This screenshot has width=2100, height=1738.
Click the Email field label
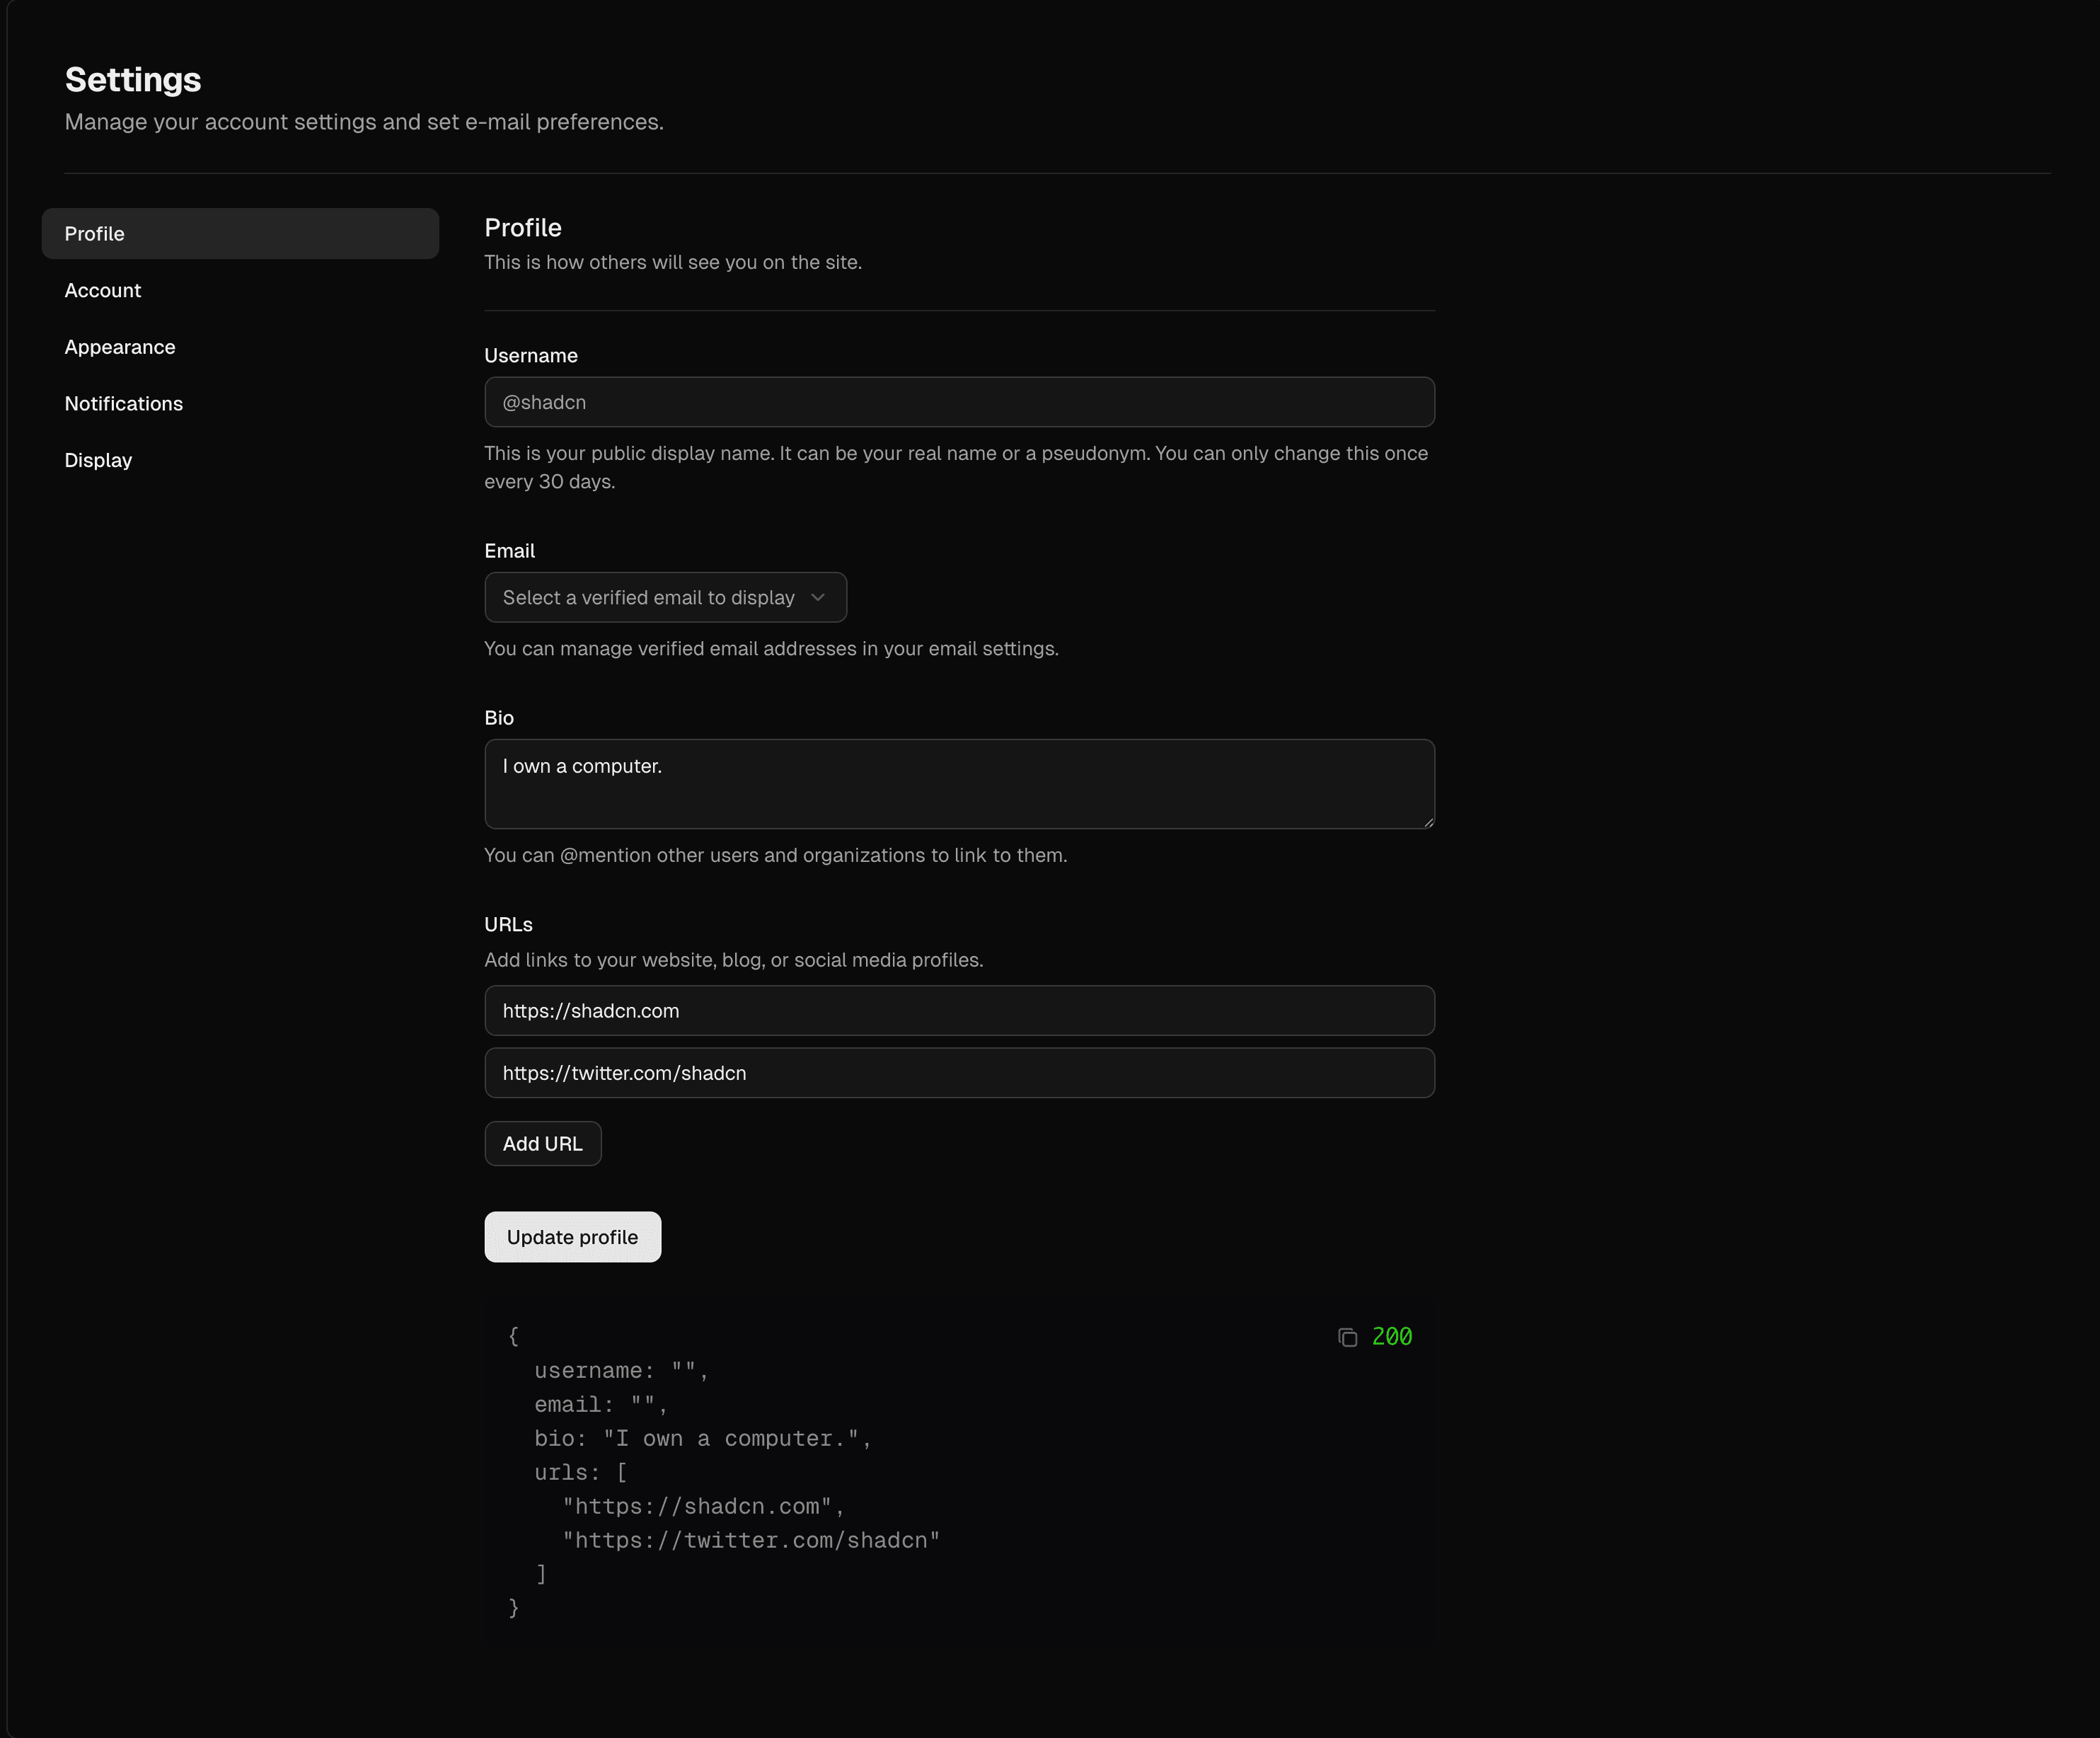pyautogui.click(x=509, y=551)
